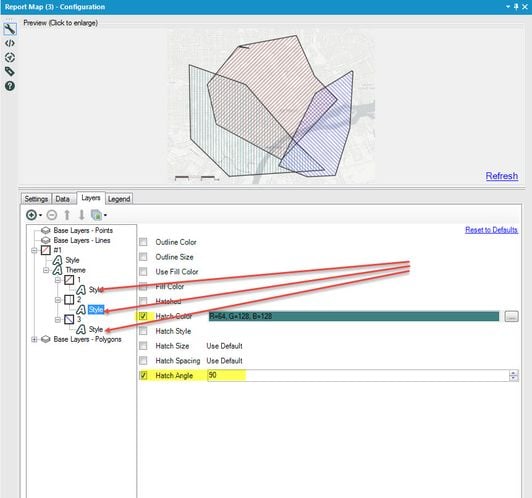Screen dimensions: 532x498
Task: Open the copy layers dropdown arrow
Action: pyautogui.click(x=105, y=215)
